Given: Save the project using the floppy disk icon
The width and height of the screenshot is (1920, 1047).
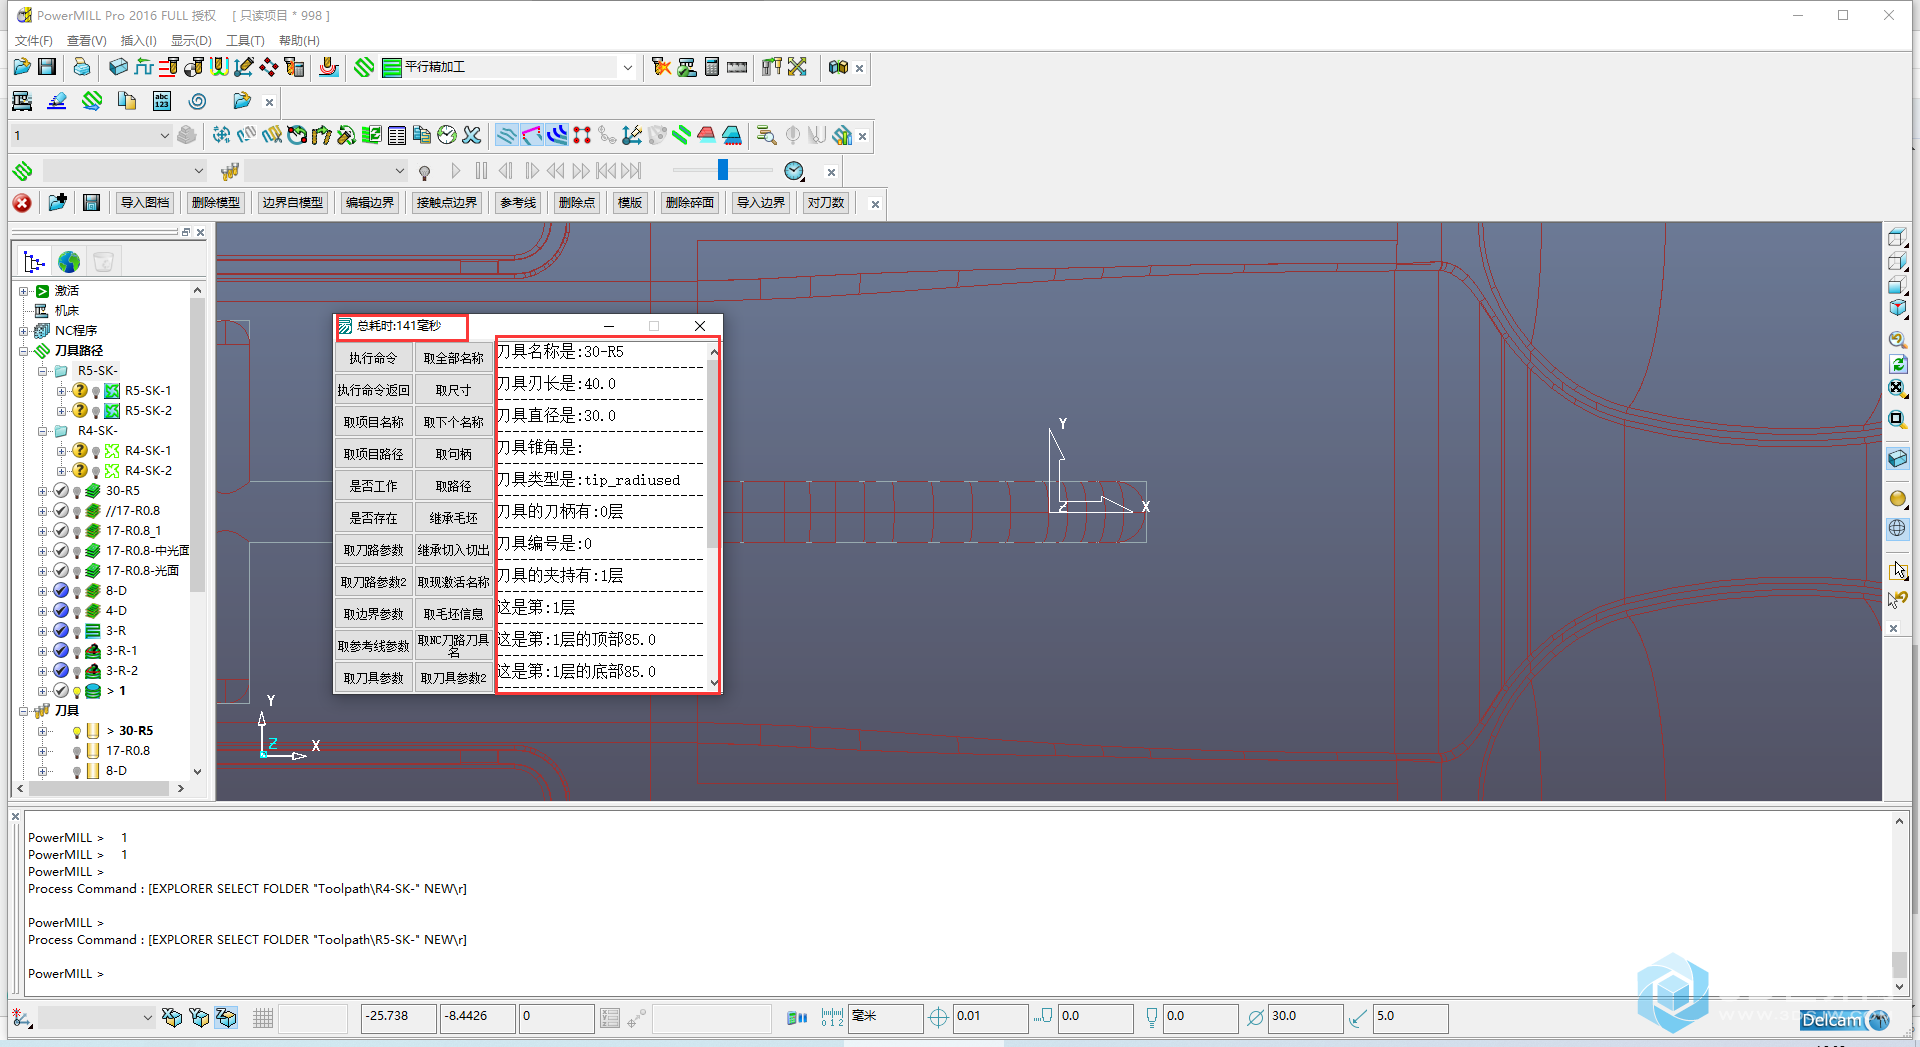Looking at the screenshot, I should 47,67.
